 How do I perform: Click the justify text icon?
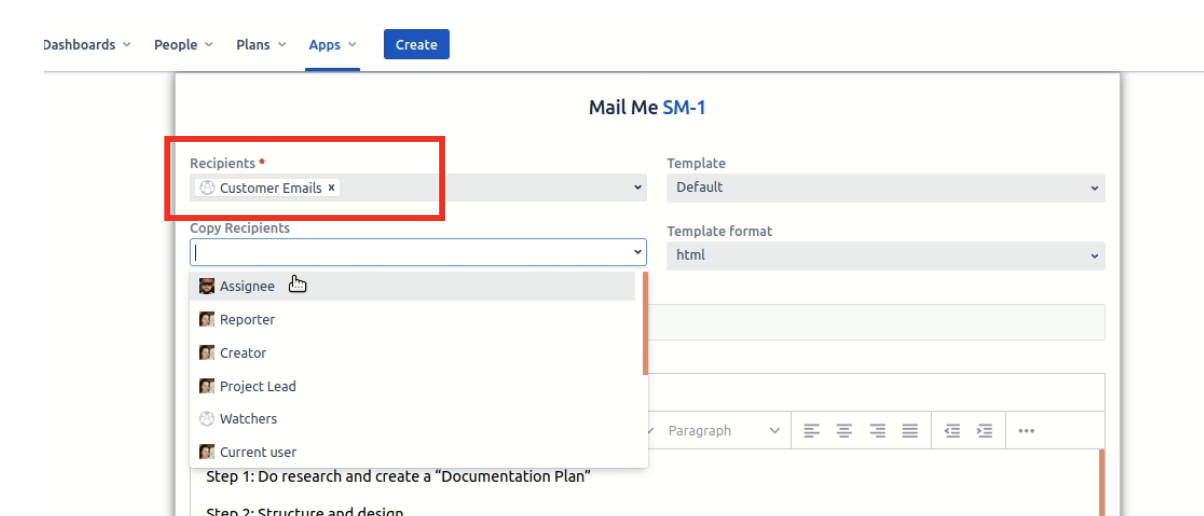(x=910, y=431)
